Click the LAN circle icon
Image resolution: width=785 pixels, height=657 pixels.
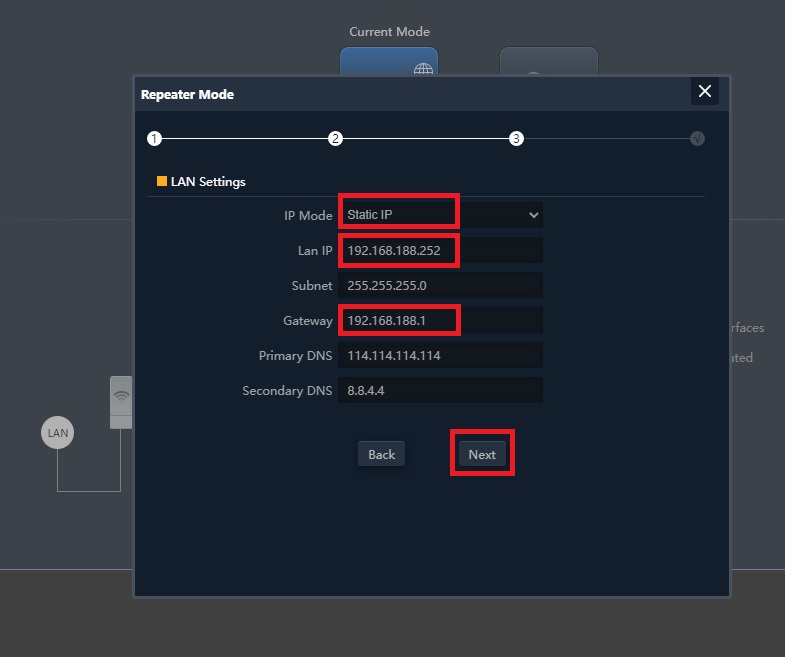(58, 433)
